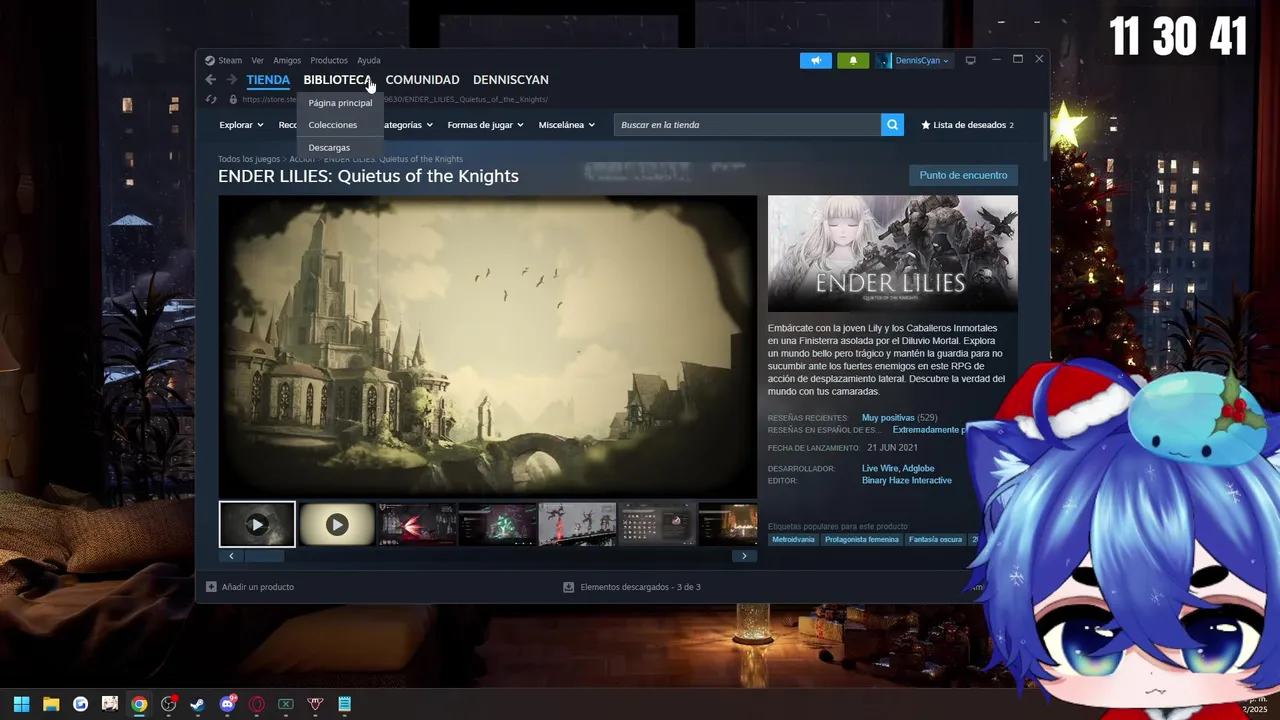Open the DENNISCYAN profile tab
The image size is (1280, 720).
pos(510,80)
